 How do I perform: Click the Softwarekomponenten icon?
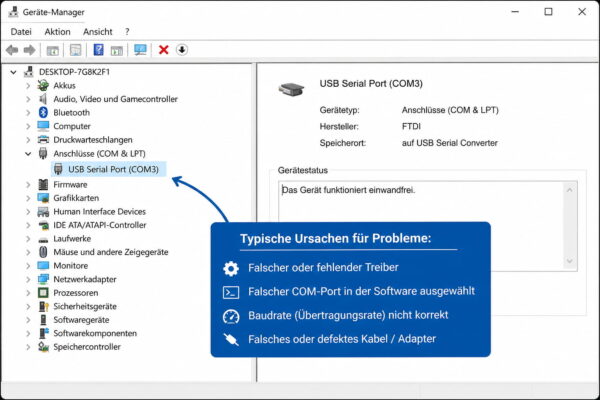coord(44,333)
